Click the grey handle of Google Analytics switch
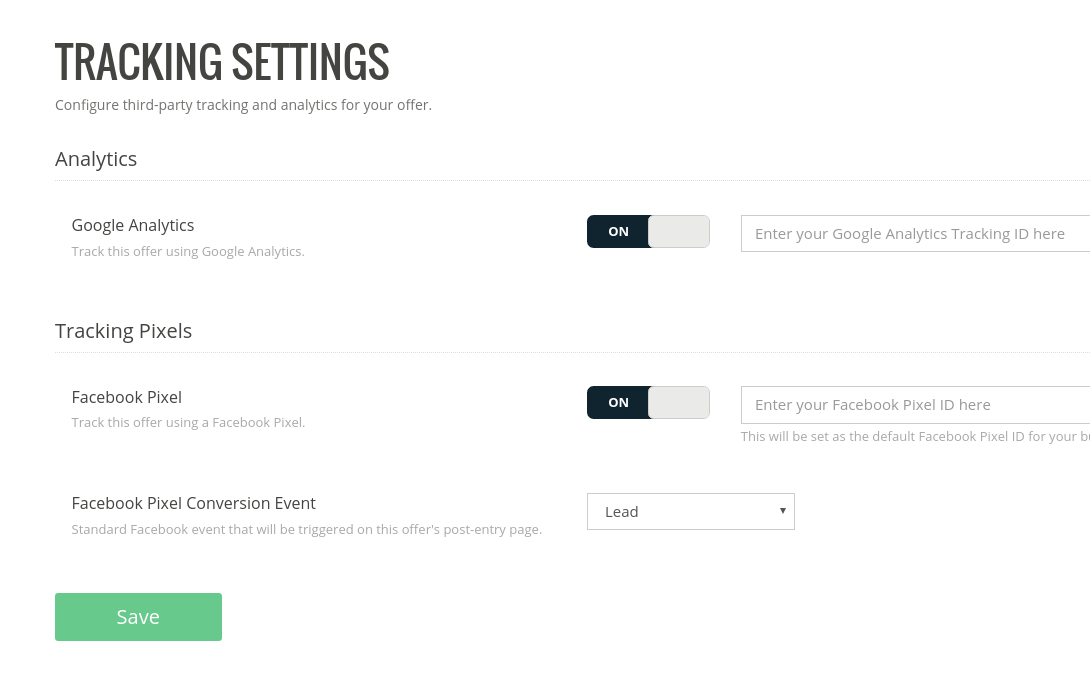The height and width of the screenshot is (700, 1090). (x=678, y=231)
